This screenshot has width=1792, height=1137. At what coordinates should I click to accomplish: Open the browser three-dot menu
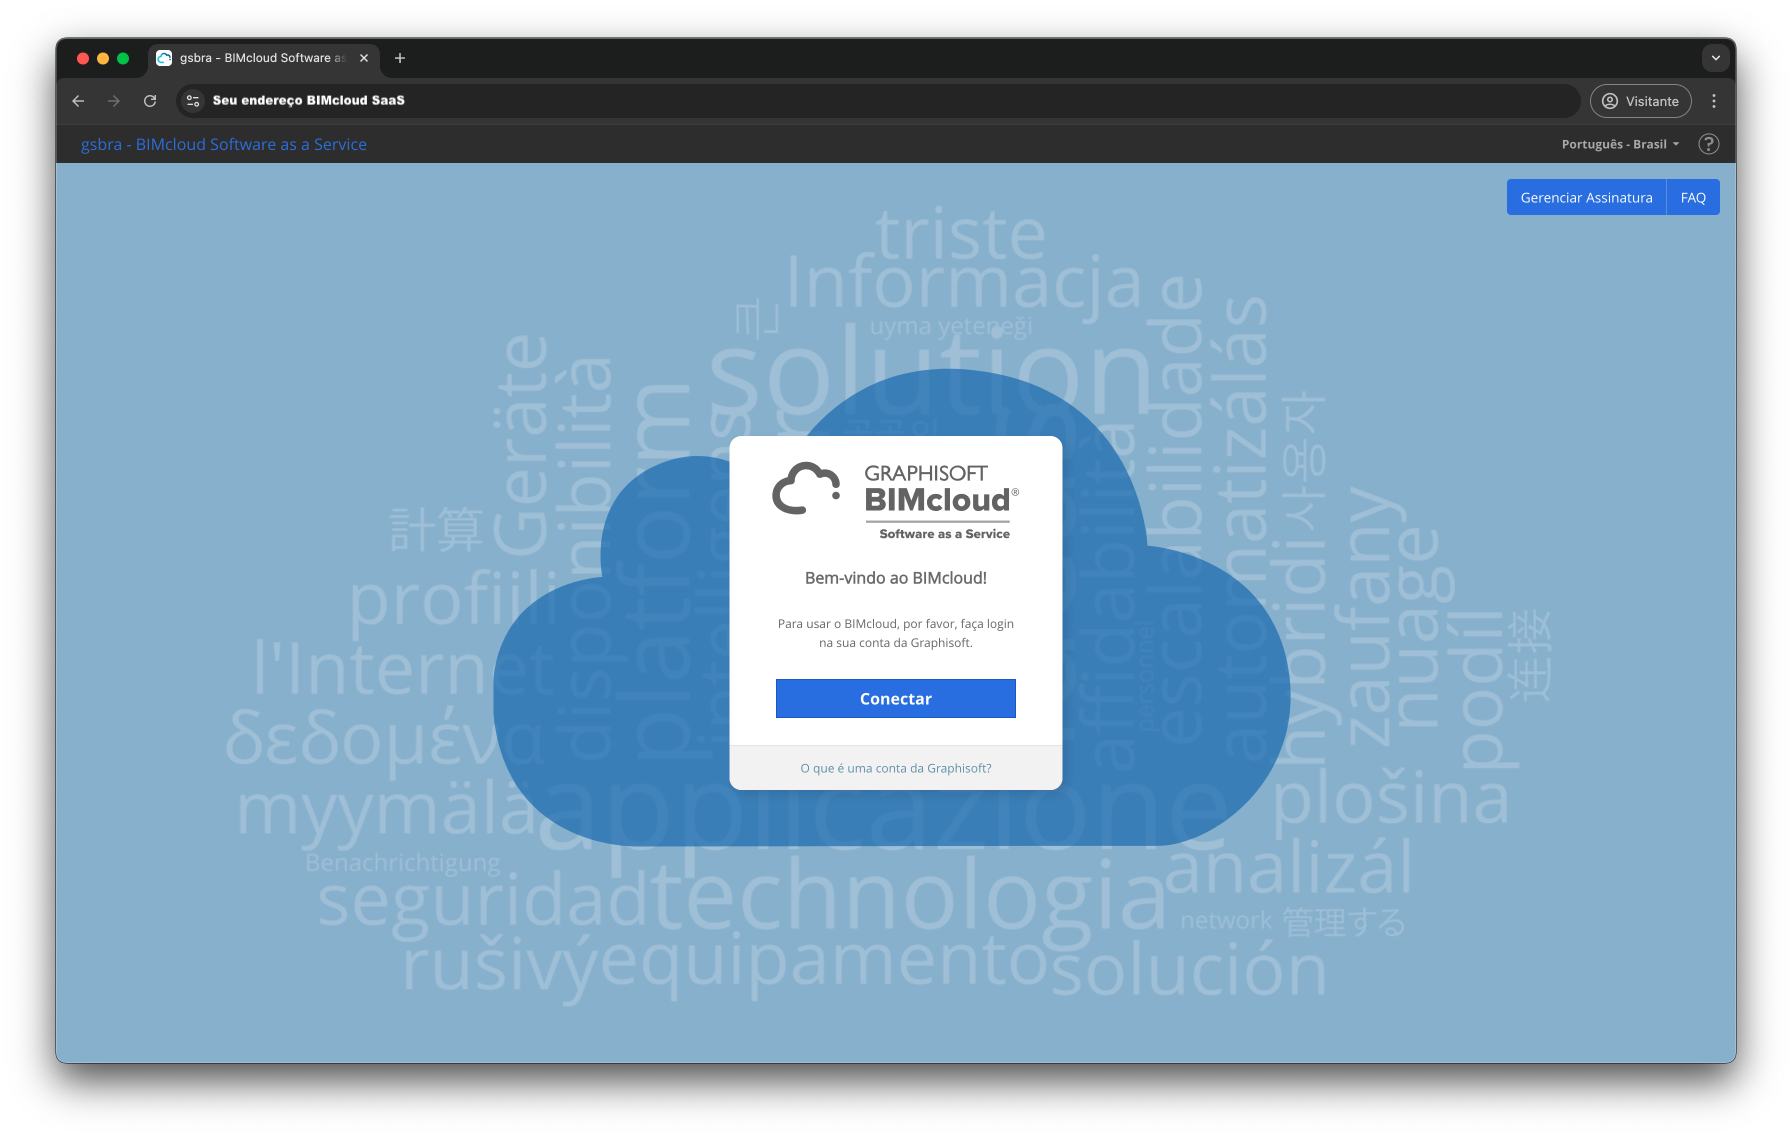tap(1714, 101)
